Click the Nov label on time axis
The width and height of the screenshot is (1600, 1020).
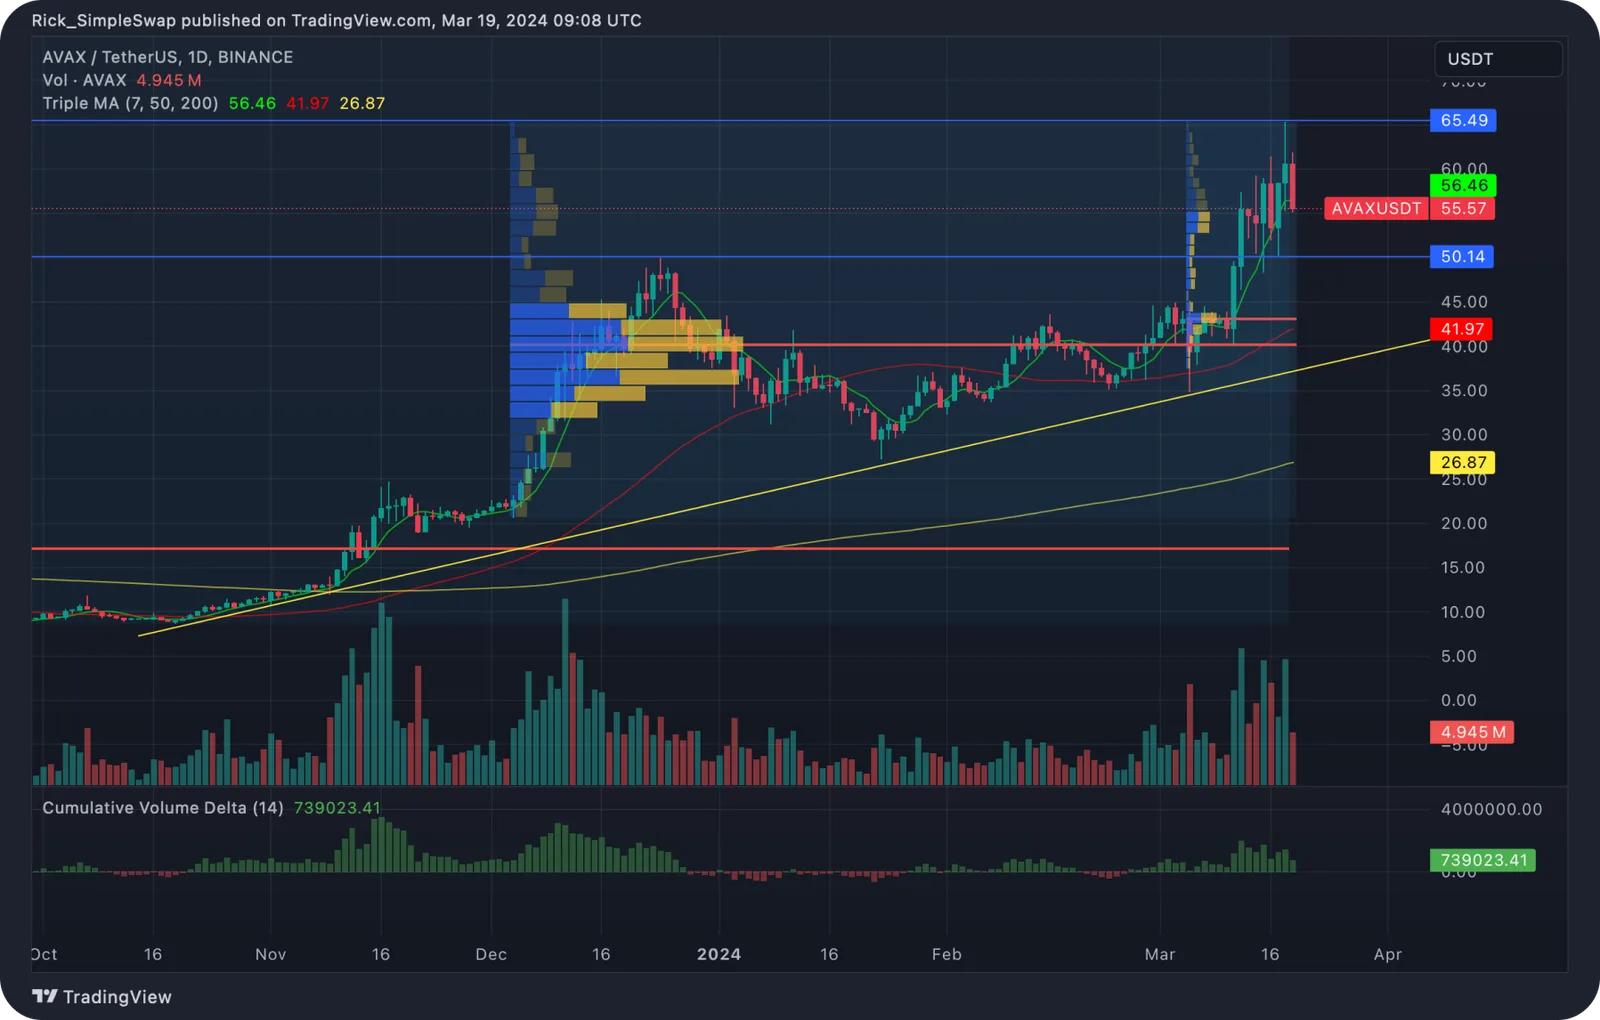tap(271, 954)
